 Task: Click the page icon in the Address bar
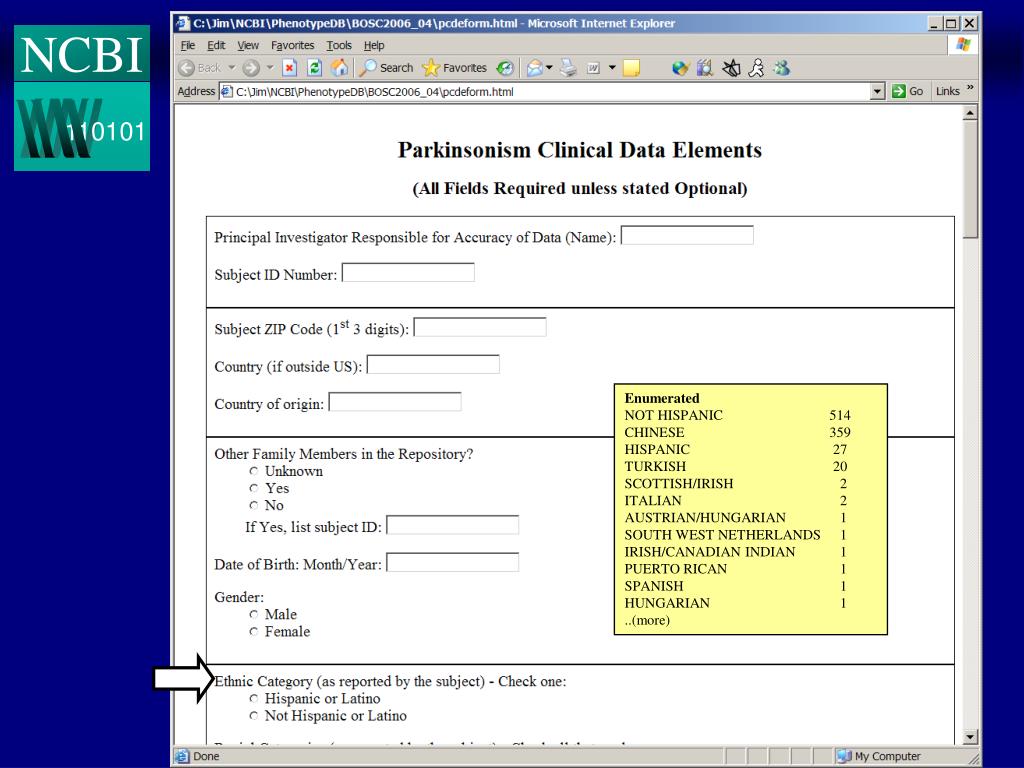[227, 91]
